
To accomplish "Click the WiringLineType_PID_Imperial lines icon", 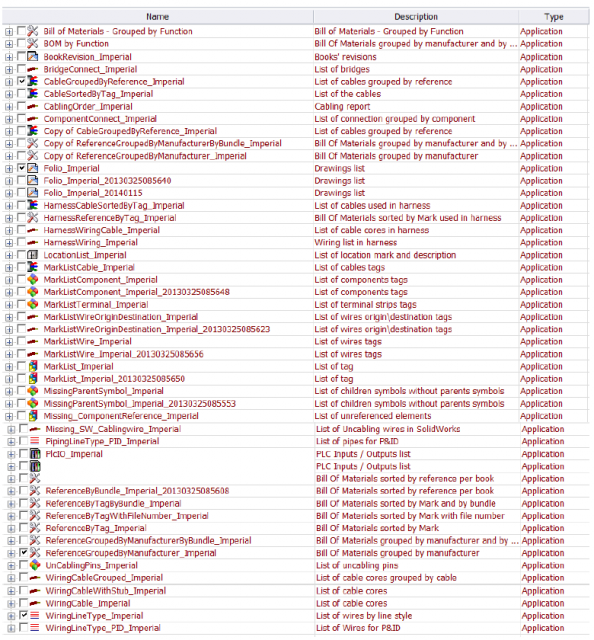I will (35, 628).
